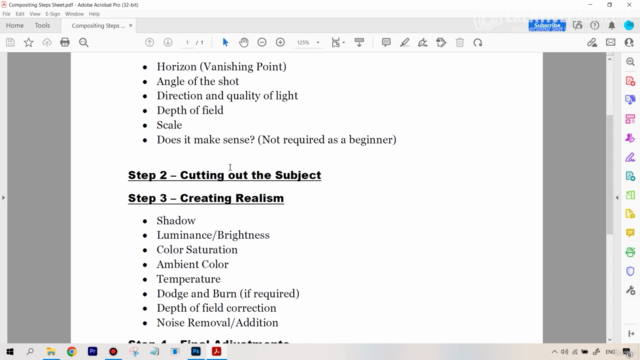Open the Fill & Sign tool in right pane
Viewport: 640px width, 360px height.
(x=630, y=157)
